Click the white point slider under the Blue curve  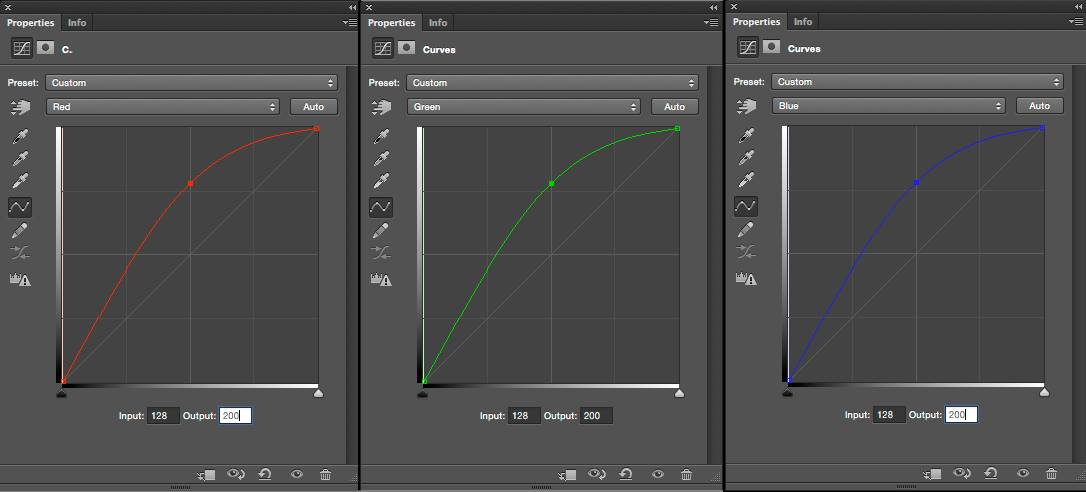pyautogui.click(x=1044, y=392)
